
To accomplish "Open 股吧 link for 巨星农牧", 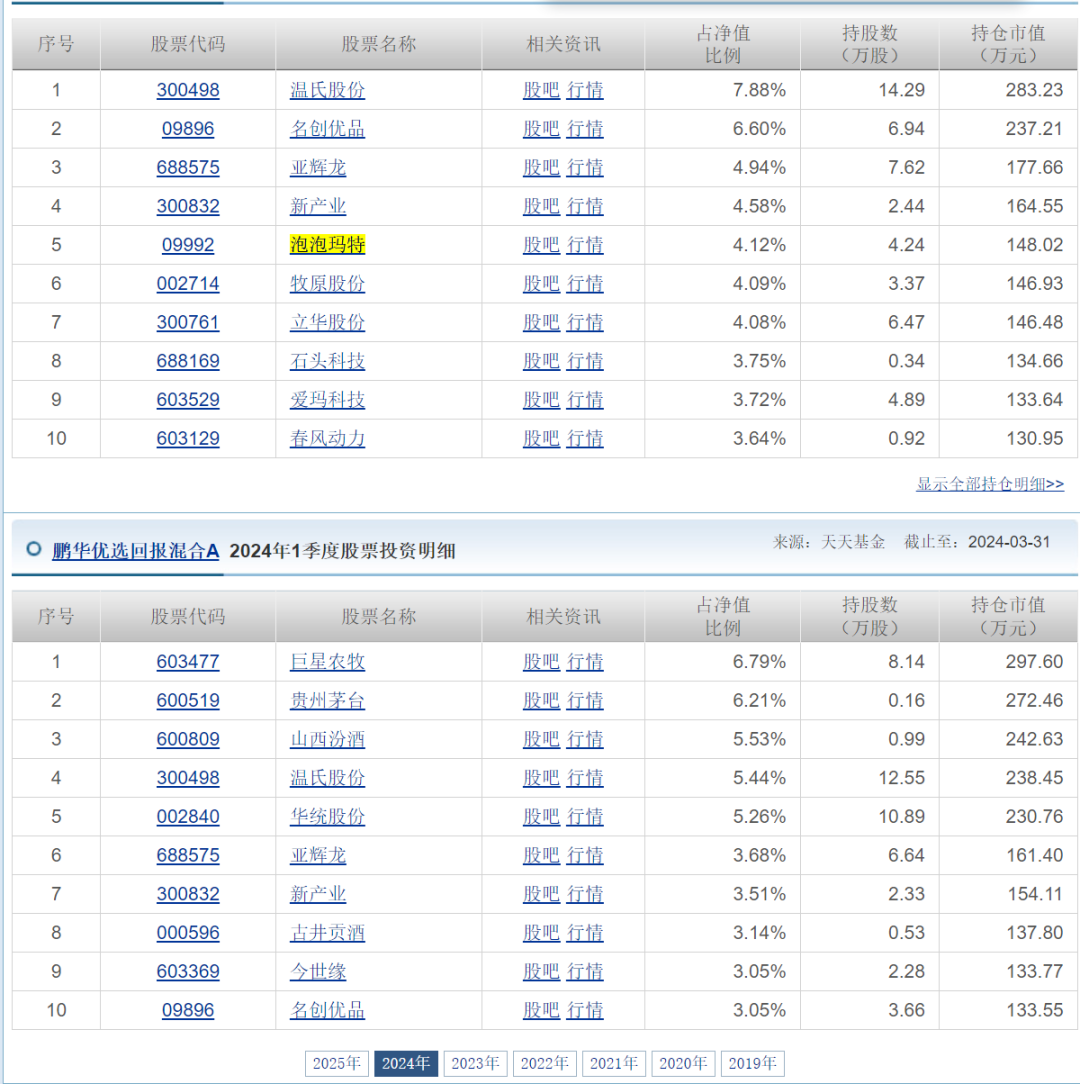I will (541, 662).
